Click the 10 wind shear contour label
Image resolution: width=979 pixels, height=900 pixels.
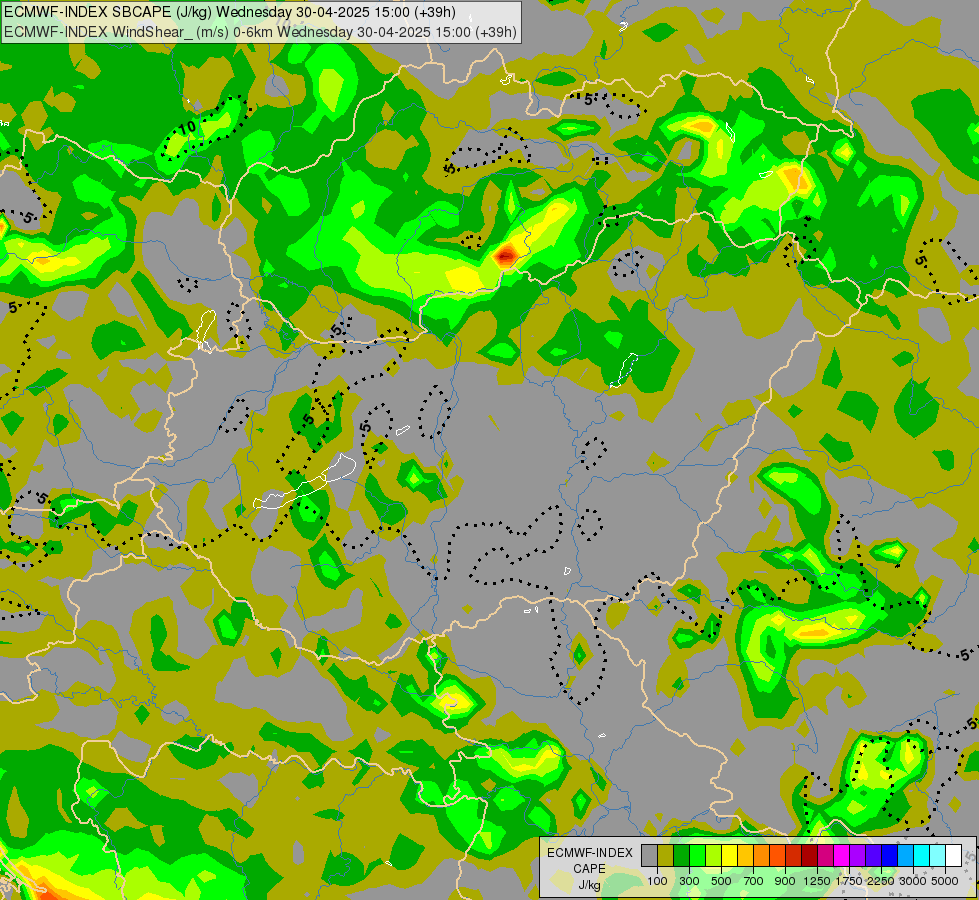point(187,128)
